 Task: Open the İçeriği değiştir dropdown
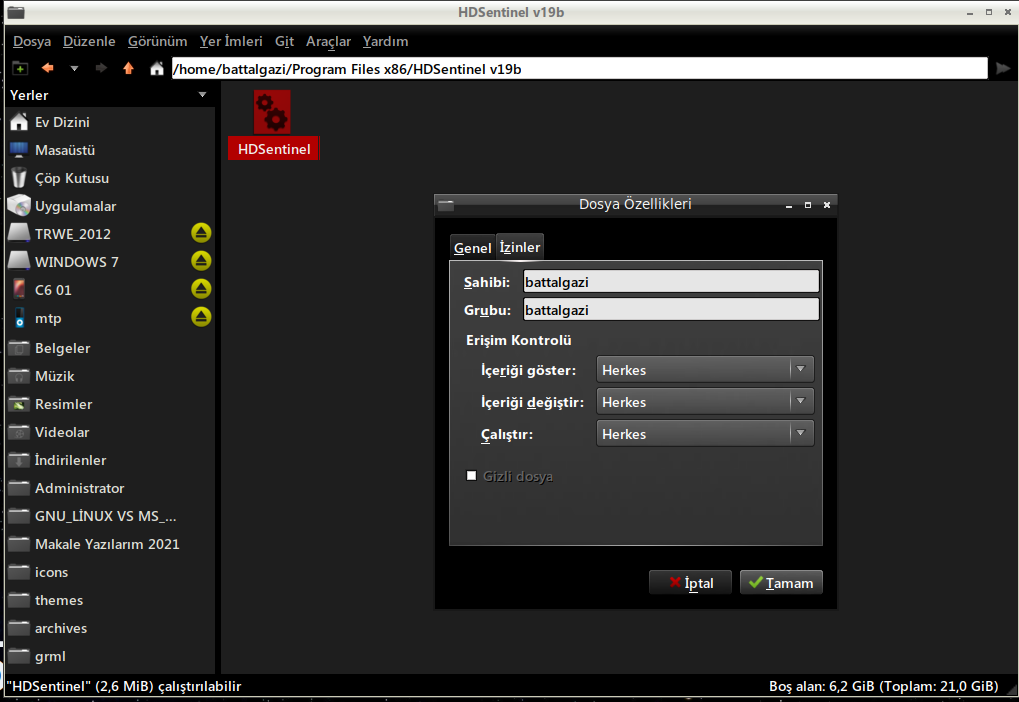705,401
